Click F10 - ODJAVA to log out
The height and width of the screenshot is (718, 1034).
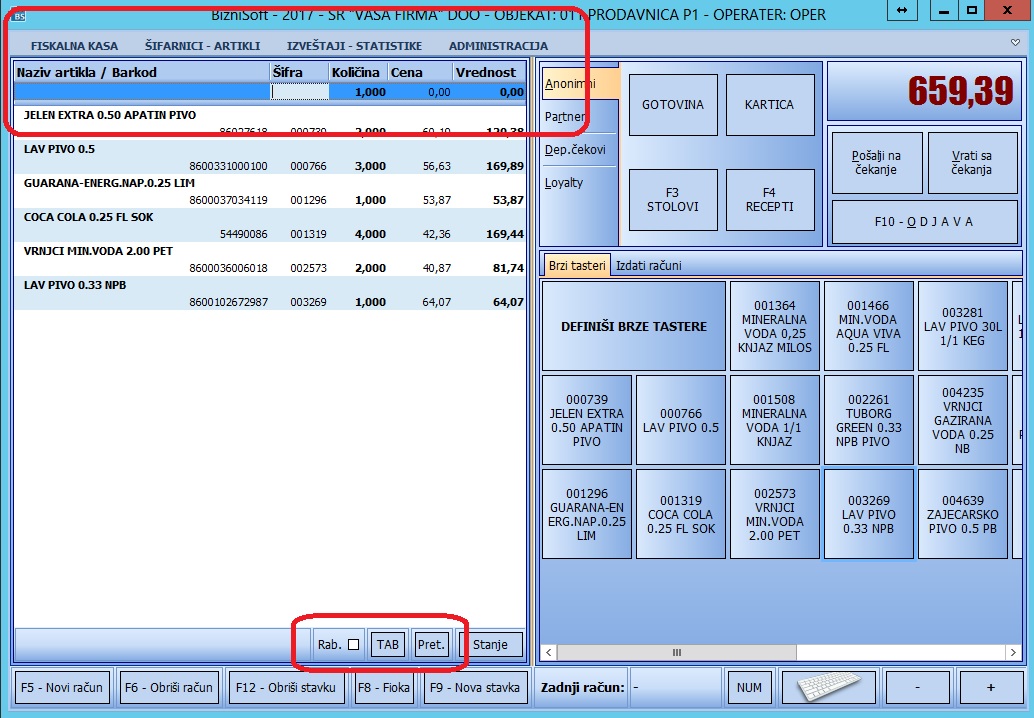point(925,222)
